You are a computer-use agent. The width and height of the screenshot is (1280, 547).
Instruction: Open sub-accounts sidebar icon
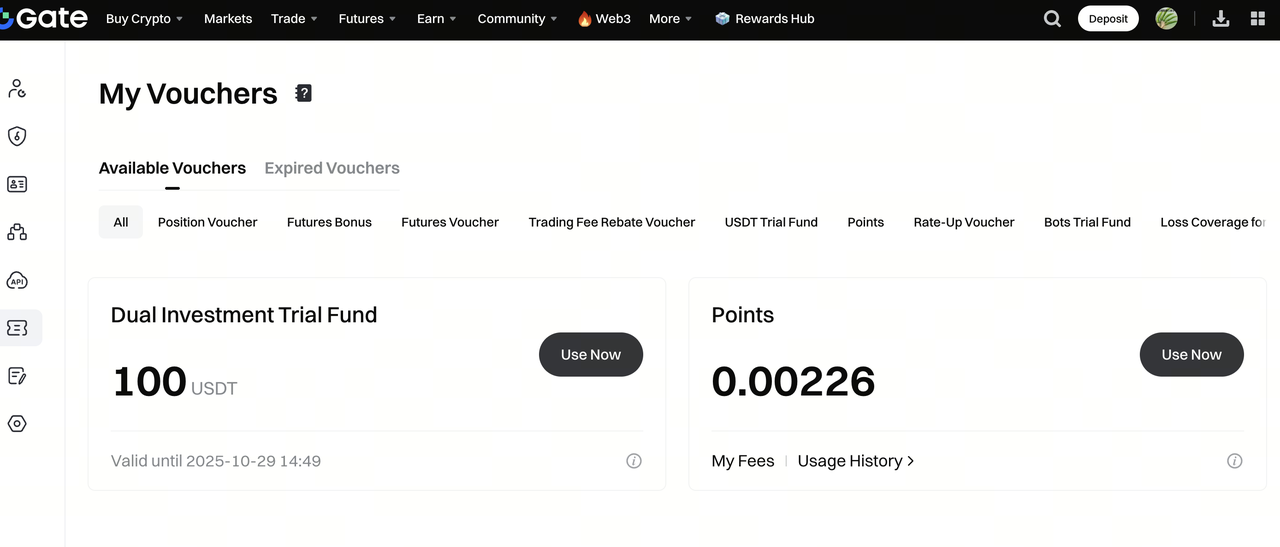point(17,232)
